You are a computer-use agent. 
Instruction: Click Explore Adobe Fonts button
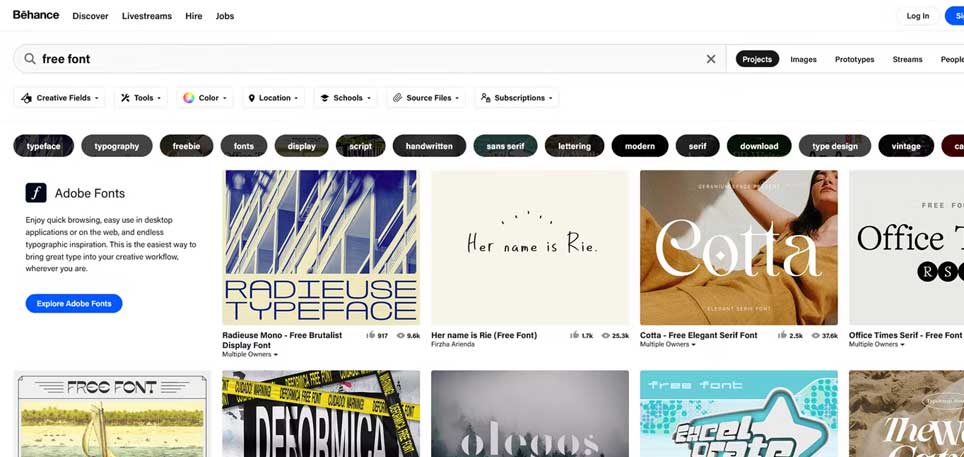click(74, 303)
